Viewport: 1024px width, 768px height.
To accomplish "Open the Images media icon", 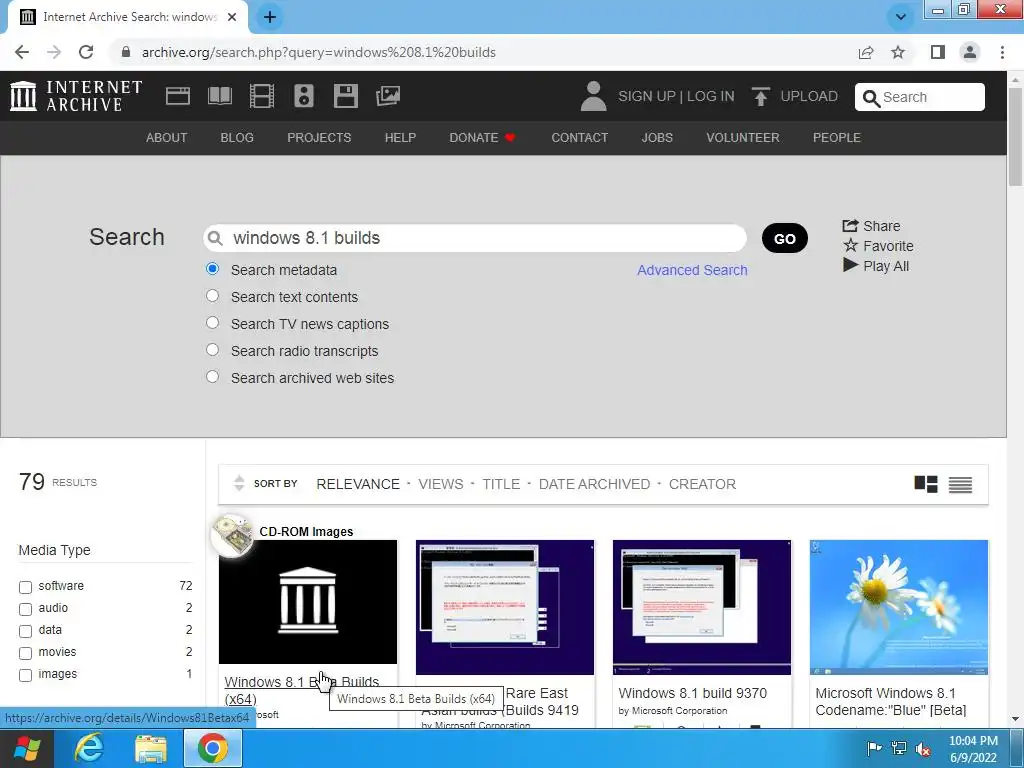I will point(388,96).
